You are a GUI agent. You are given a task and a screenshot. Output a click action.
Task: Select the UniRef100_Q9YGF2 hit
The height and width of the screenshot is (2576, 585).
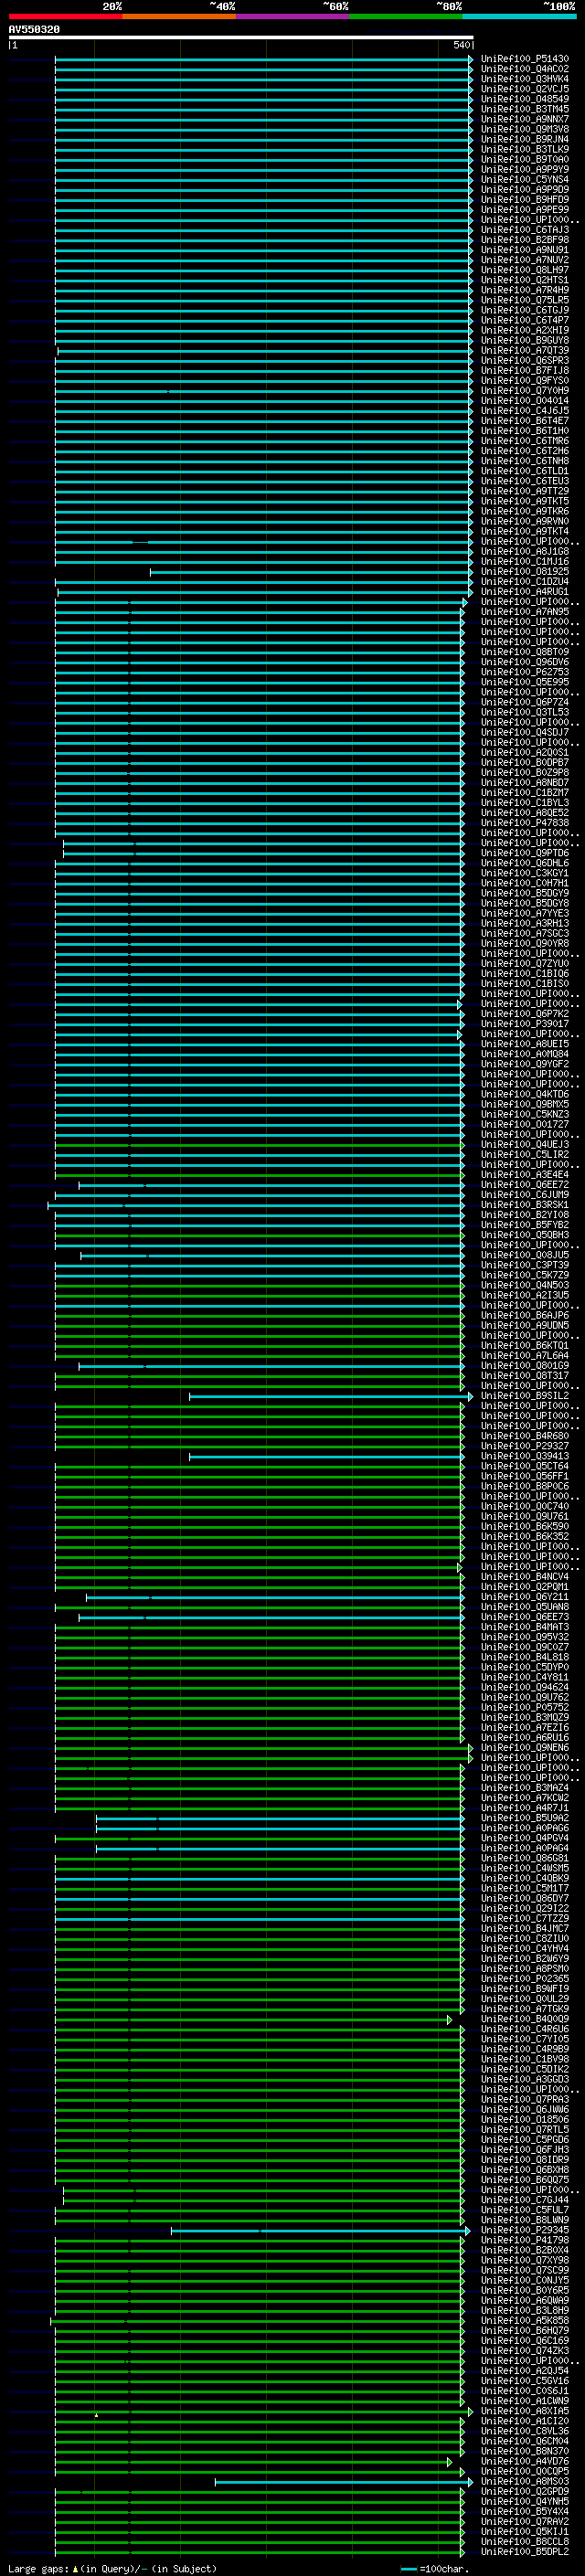point(525,1064)
